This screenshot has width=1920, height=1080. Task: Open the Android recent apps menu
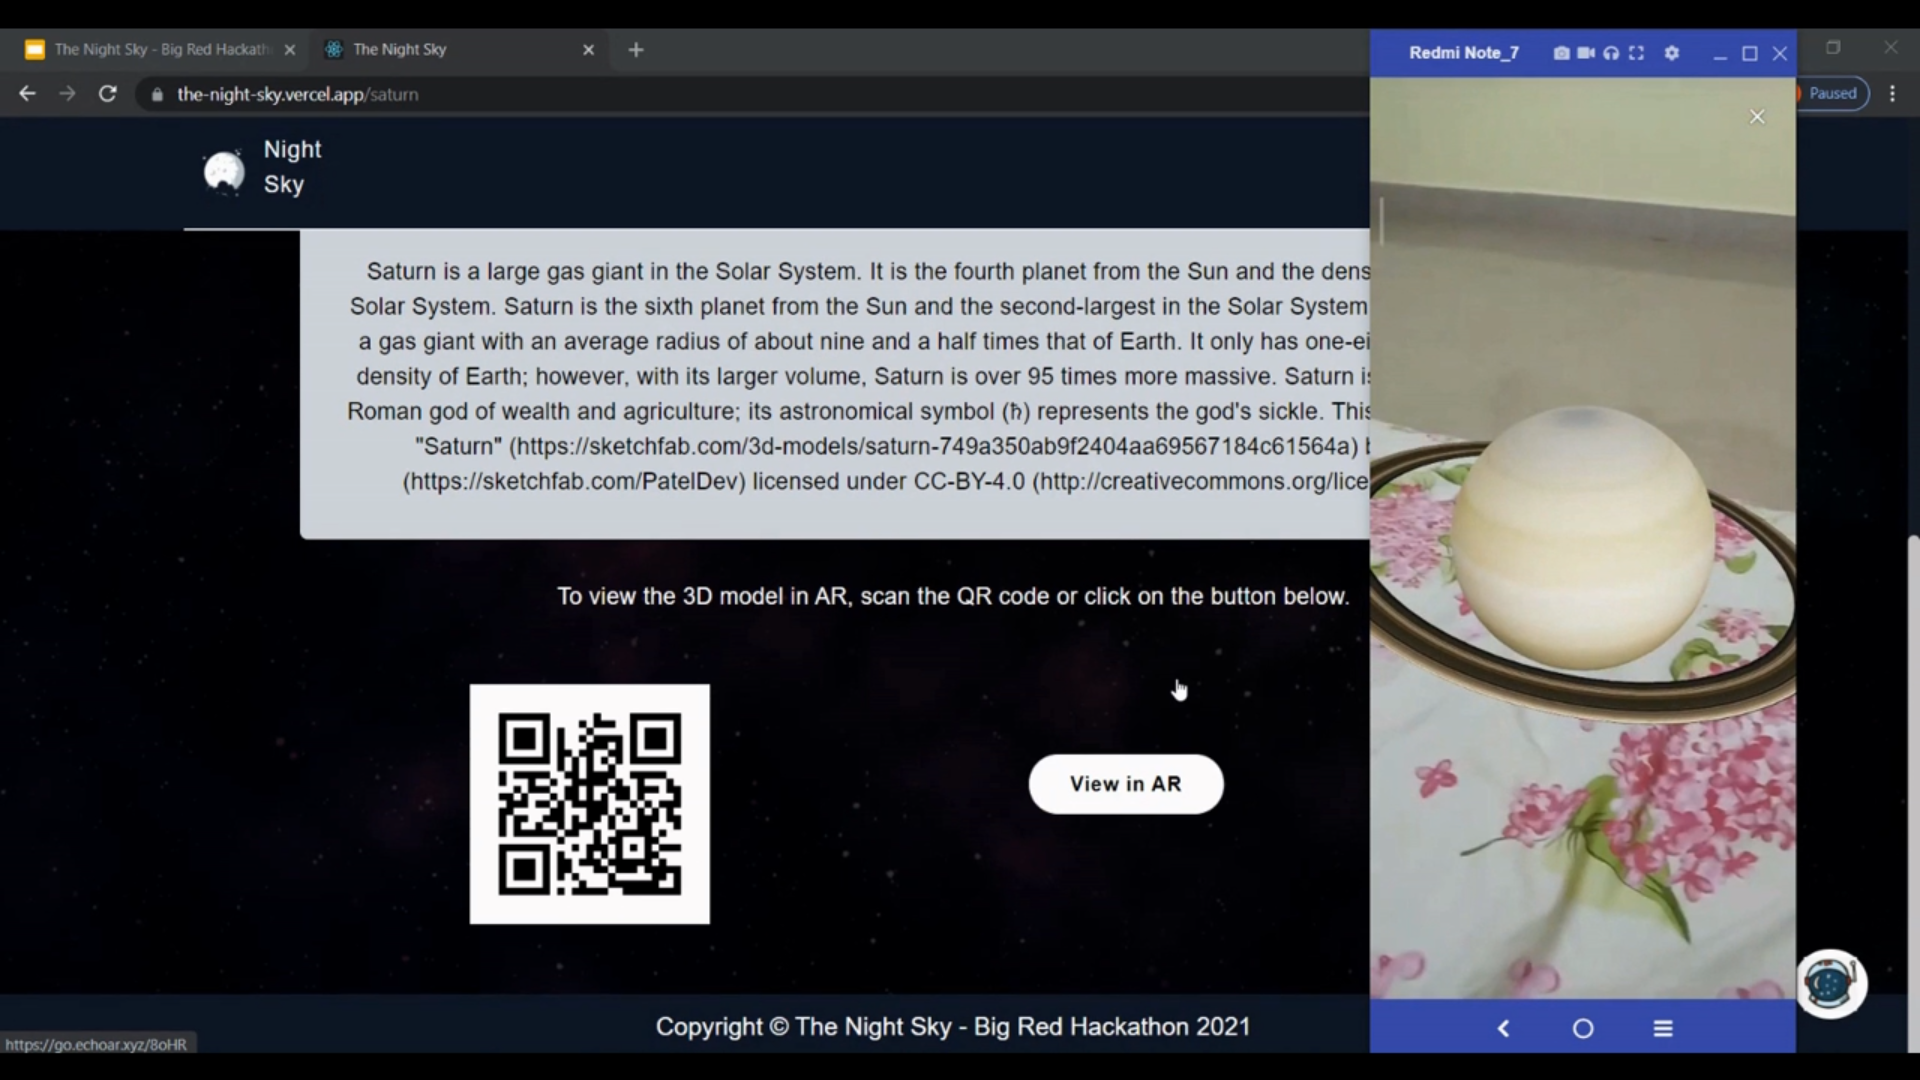[x=1663, y=1028]
